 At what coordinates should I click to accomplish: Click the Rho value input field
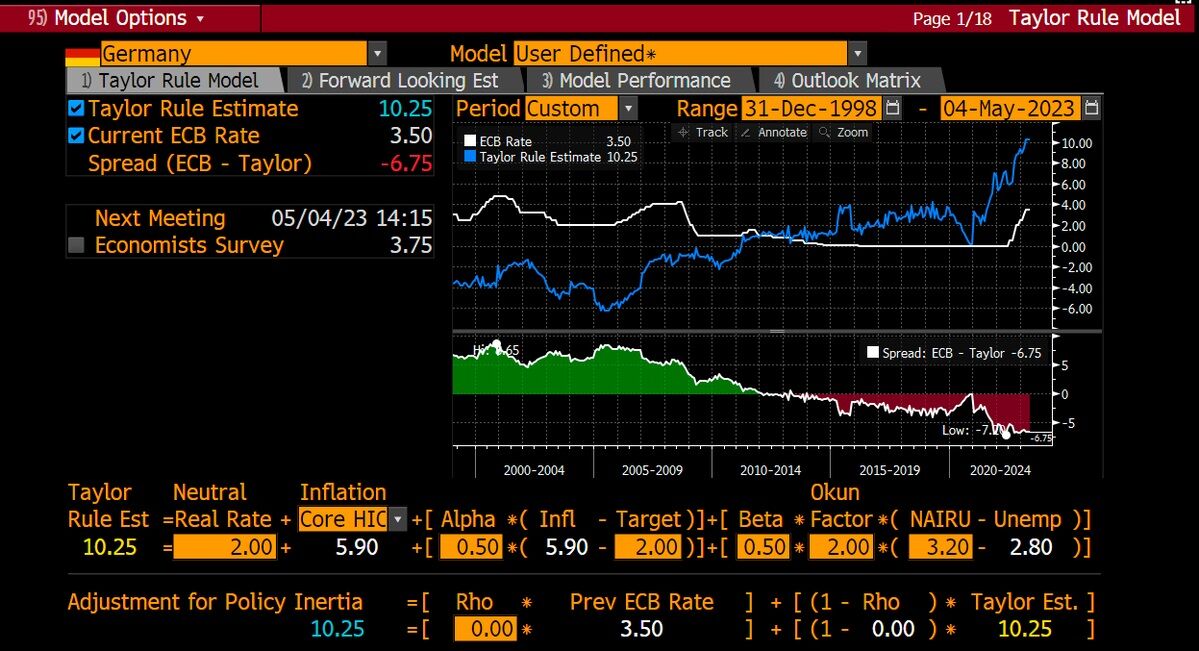[486, 629]
